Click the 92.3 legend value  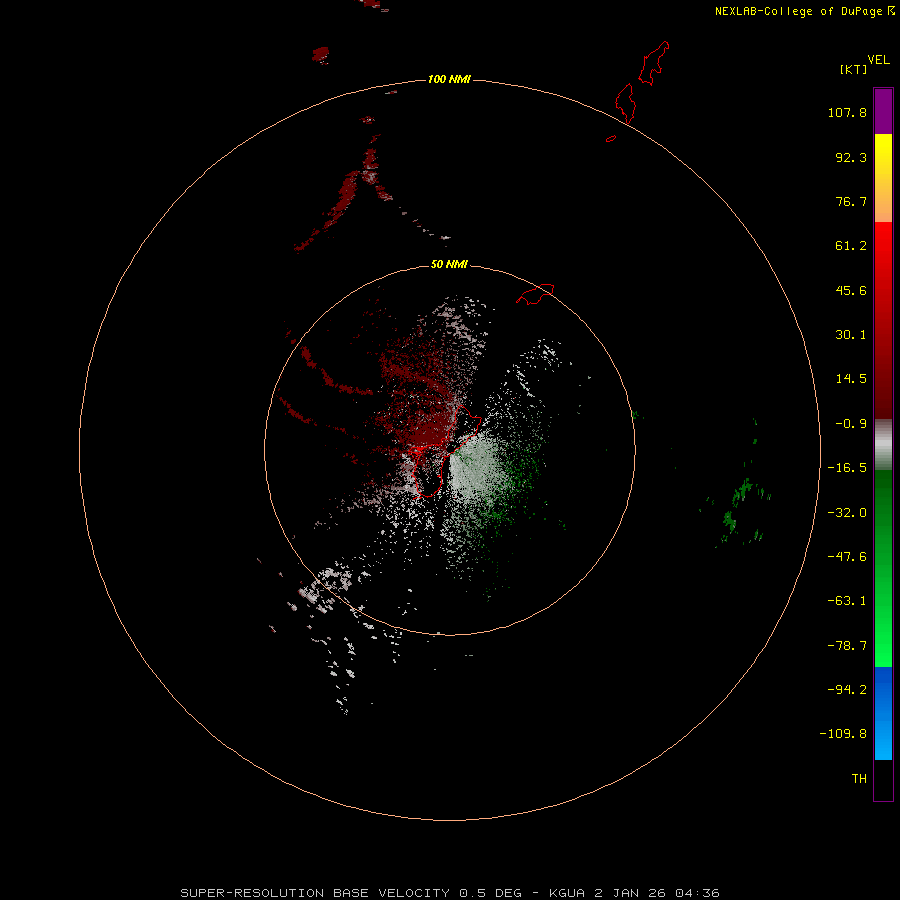[851, 157]
